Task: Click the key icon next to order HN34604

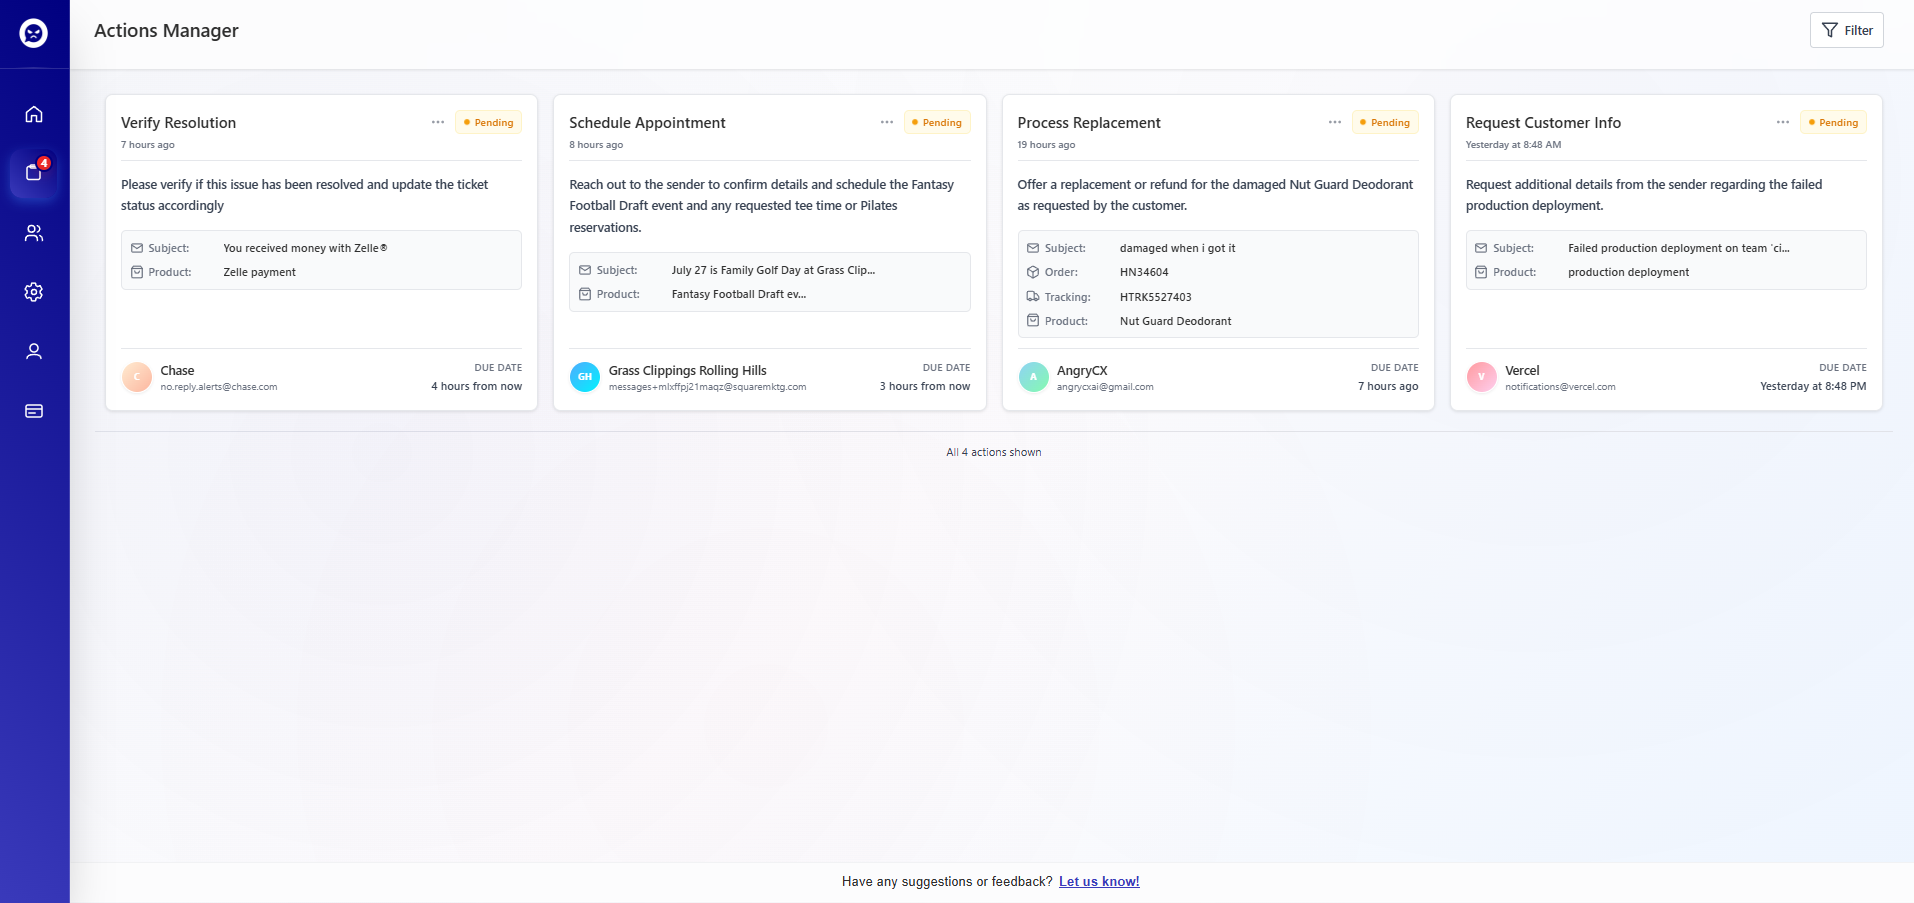Action: point(1033,272)
